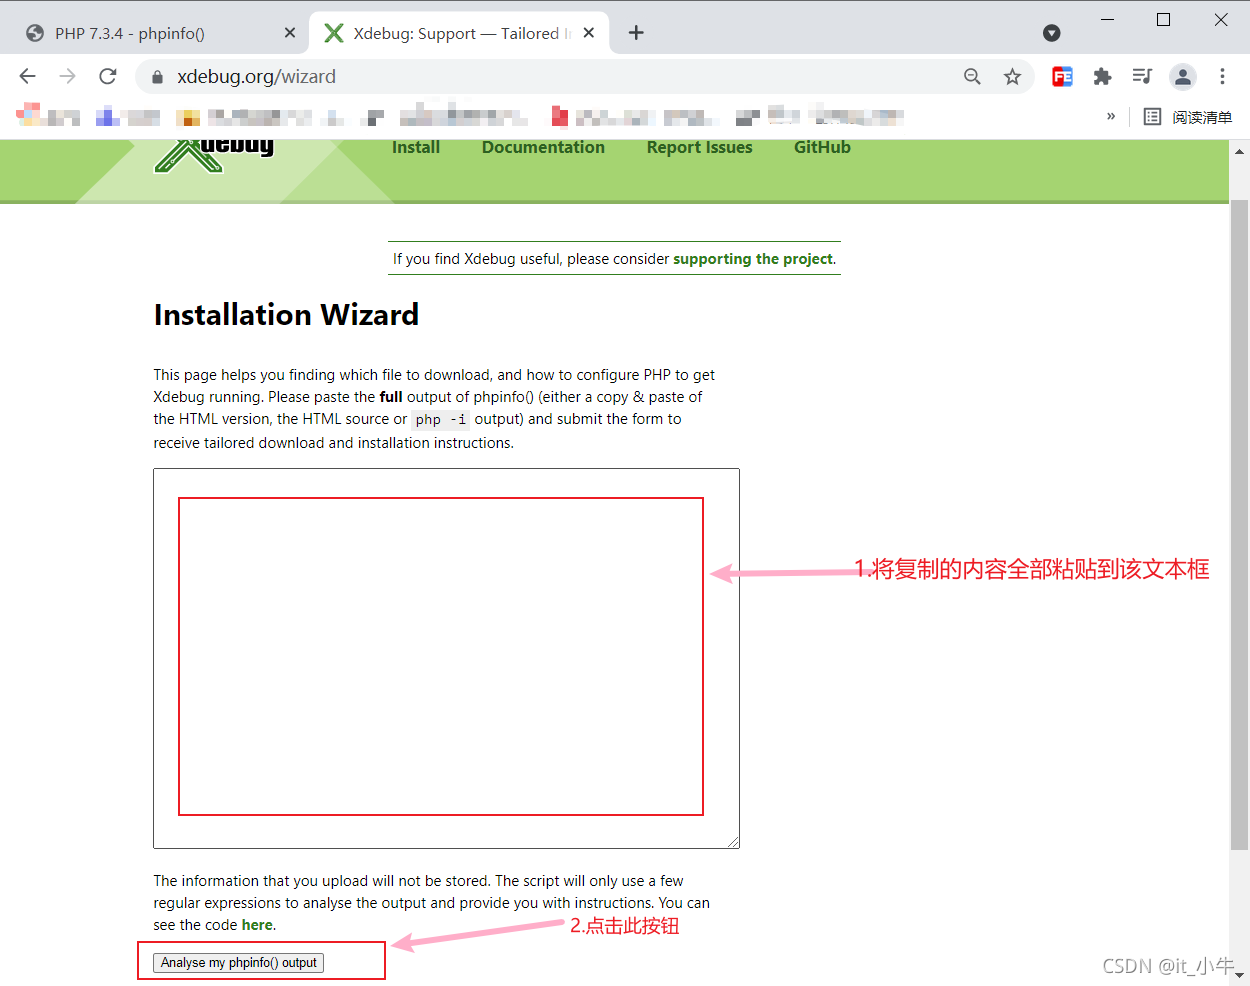Click inside the phpinfo output text area
Screen dimensions: 1250x986
(445, 657)
